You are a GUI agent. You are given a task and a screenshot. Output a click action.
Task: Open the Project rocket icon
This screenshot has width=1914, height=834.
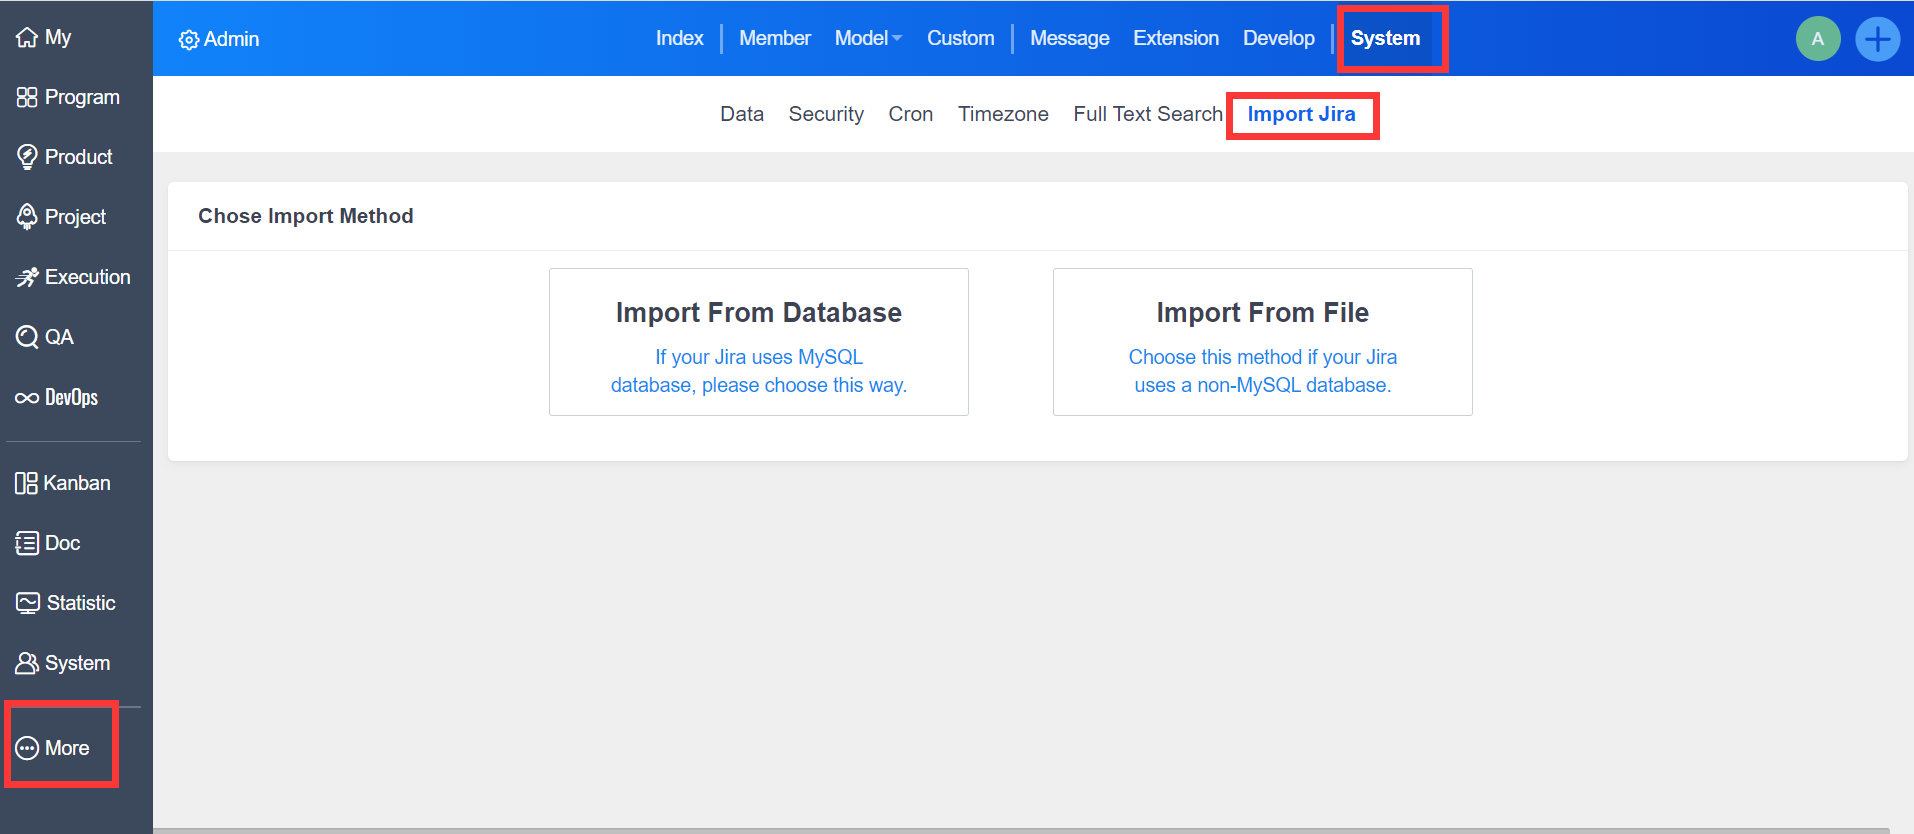[x=27, y=217]
